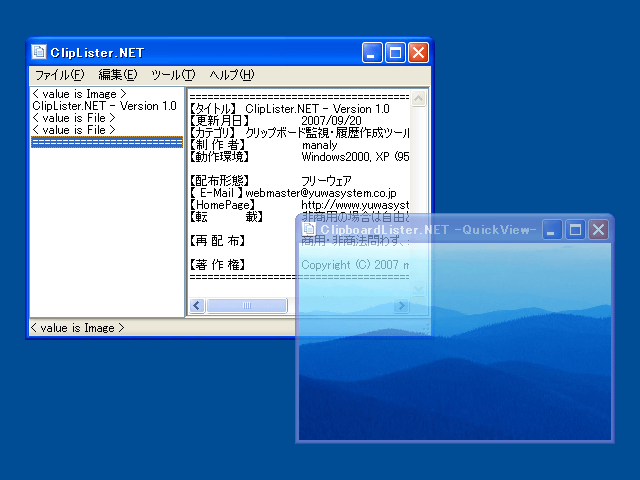Viewport: 640px width, 480px height.
Task: Click the scroll down arrow in text pane
Action: (418, 289)
